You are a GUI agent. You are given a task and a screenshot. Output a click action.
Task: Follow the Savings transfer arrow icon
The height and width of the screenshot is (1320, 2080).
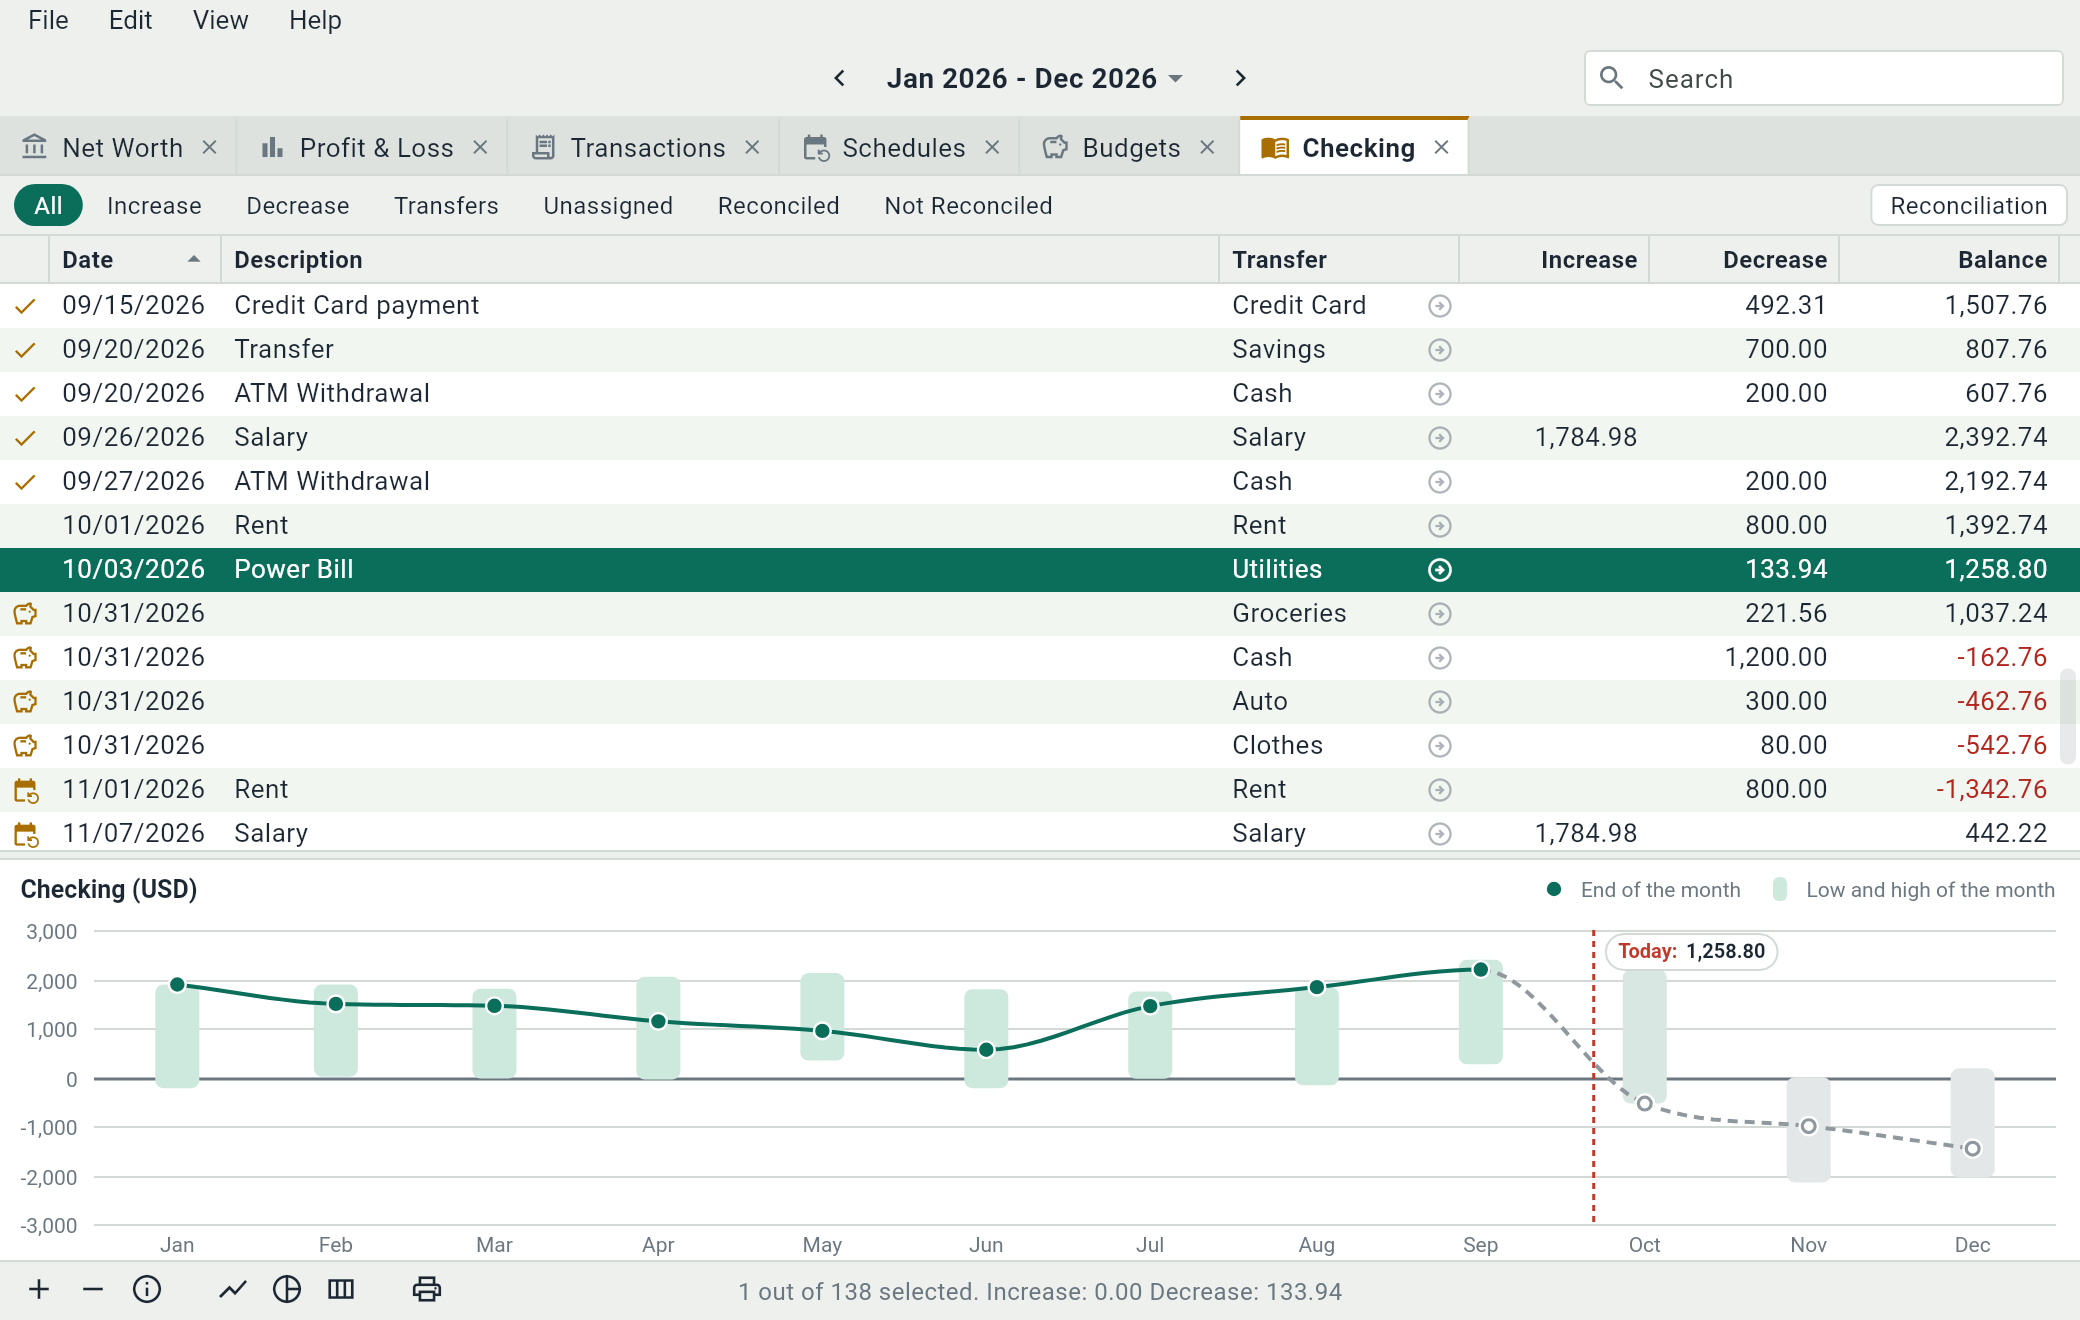pyautogui.click(x=1440, y=350)
